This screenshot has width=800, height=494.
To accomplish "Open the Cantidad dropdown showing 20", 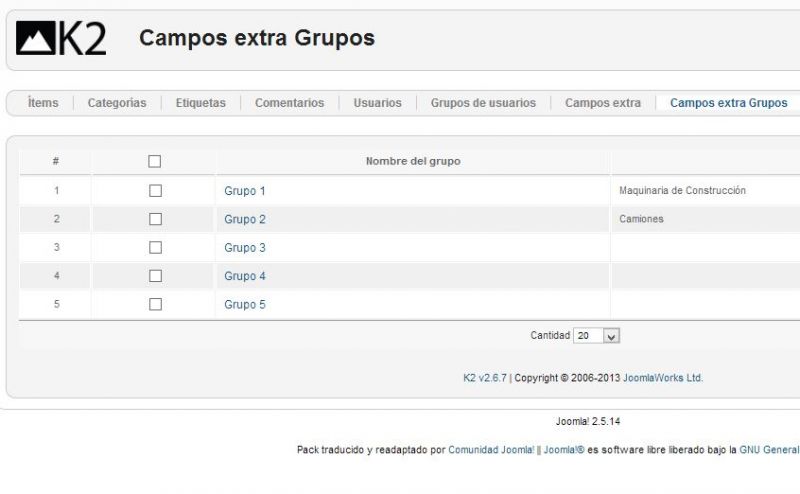I will (596, 336).
